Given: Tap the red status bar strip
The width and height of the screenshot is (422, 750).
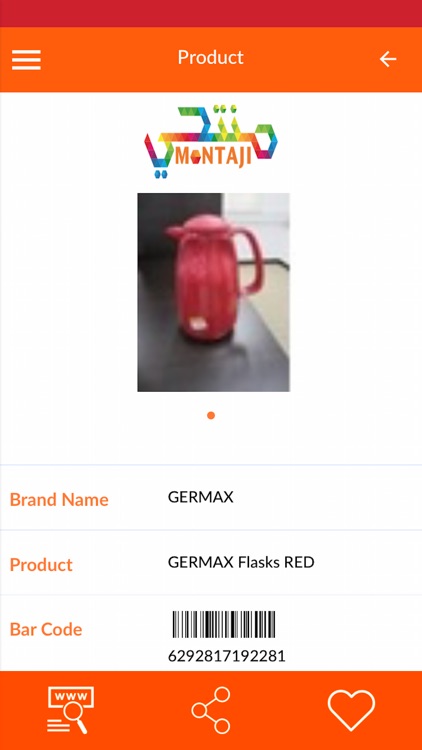Looking at the screenshot, I should click(x=211, y=13).
